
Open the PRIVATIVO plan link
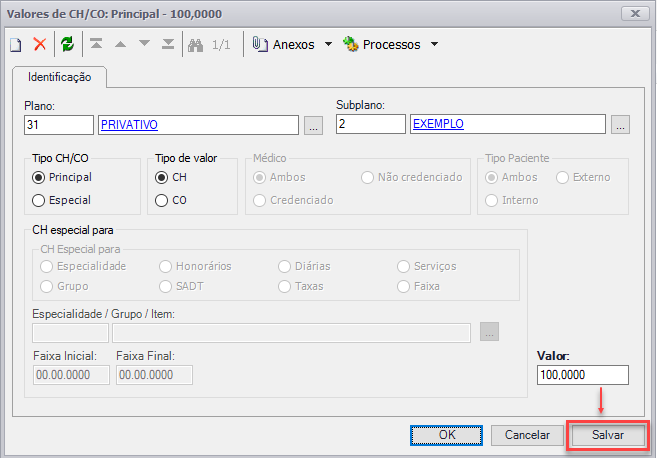pos(129,125)
